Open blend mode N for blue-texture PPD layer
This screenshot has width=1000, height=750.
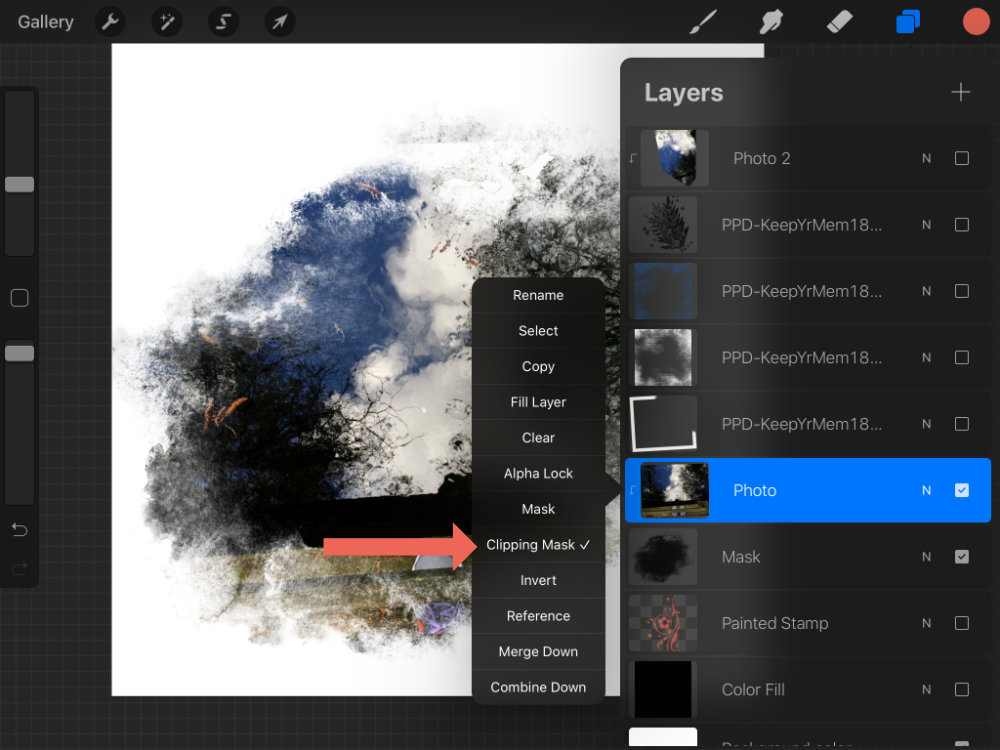coord(927,291)
